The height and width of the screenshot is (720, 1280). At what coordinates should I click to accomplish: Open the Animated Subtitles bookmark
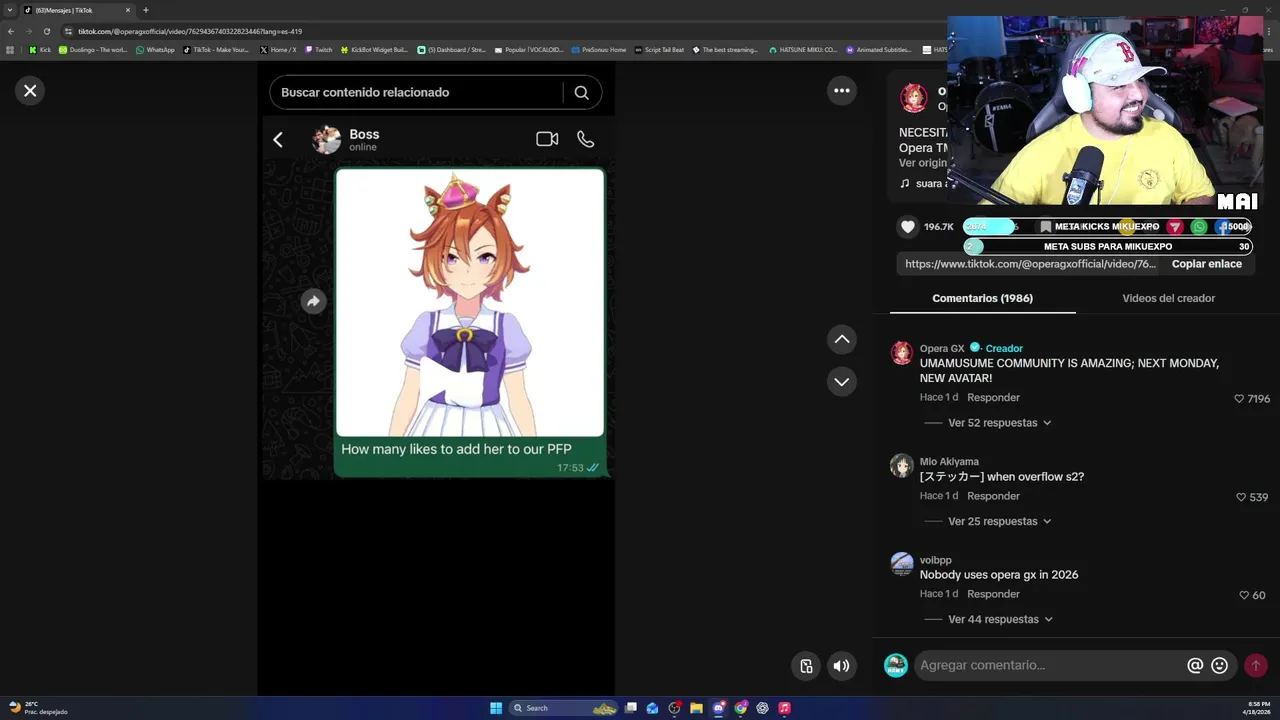pyautogui.click(x=878, y=49)
